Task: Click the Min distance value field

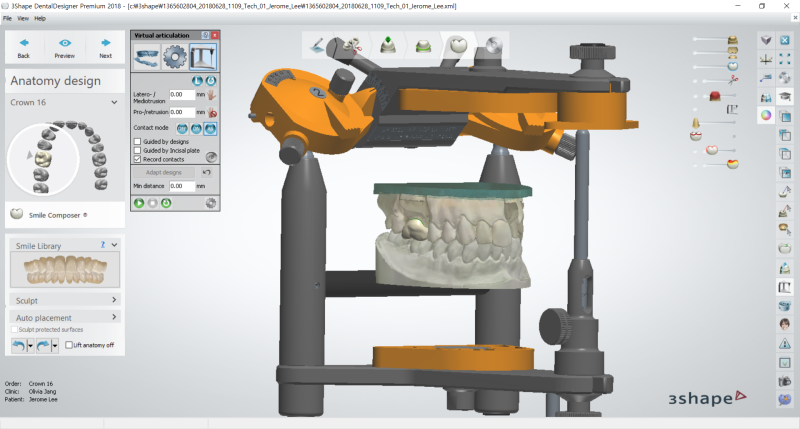Action: [x=182, y=186]
